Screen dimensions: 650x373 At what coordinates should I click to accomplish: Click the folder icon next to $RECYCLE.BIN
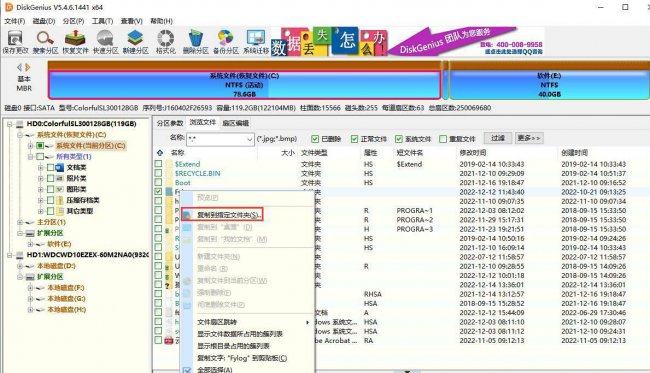point(169,174)
